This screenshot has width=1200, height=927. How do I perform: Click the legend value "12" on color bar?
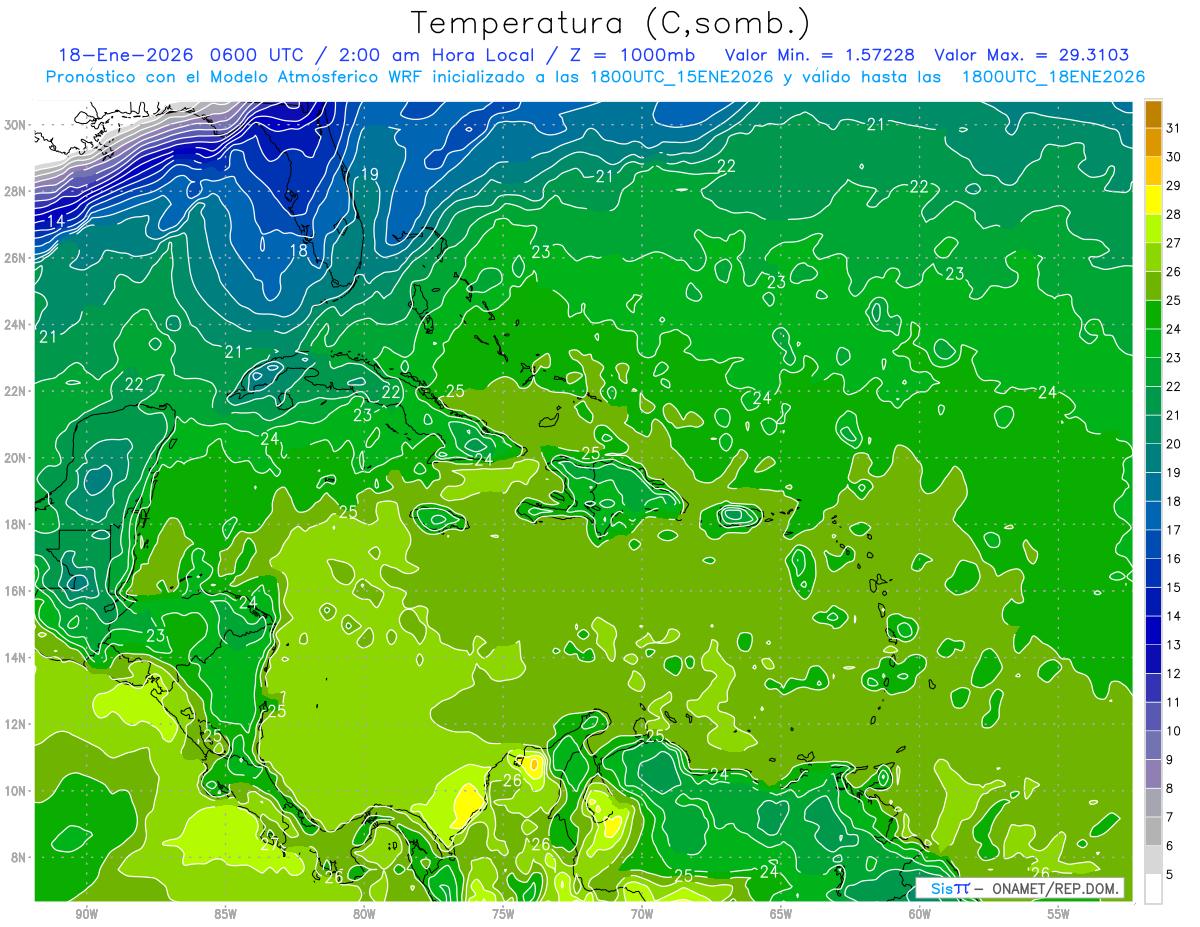(1174, 673)
